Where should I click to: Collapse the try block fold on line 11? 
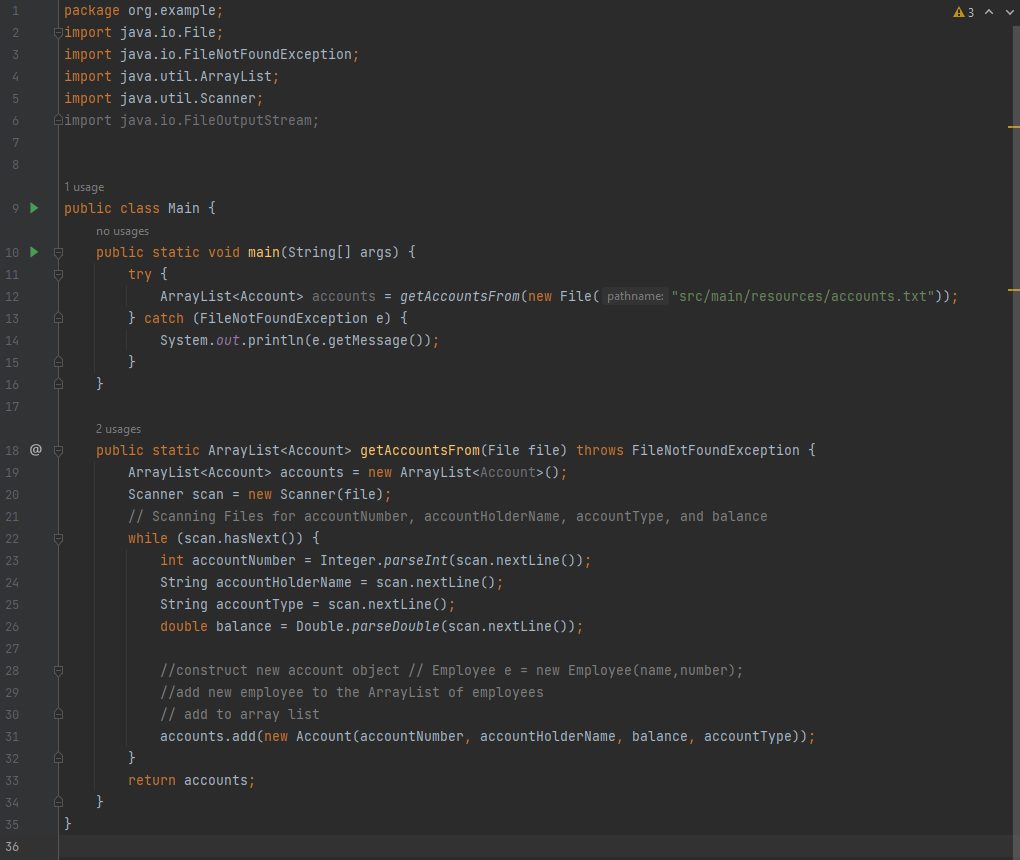pyautogui.click(x=57, y=274)
